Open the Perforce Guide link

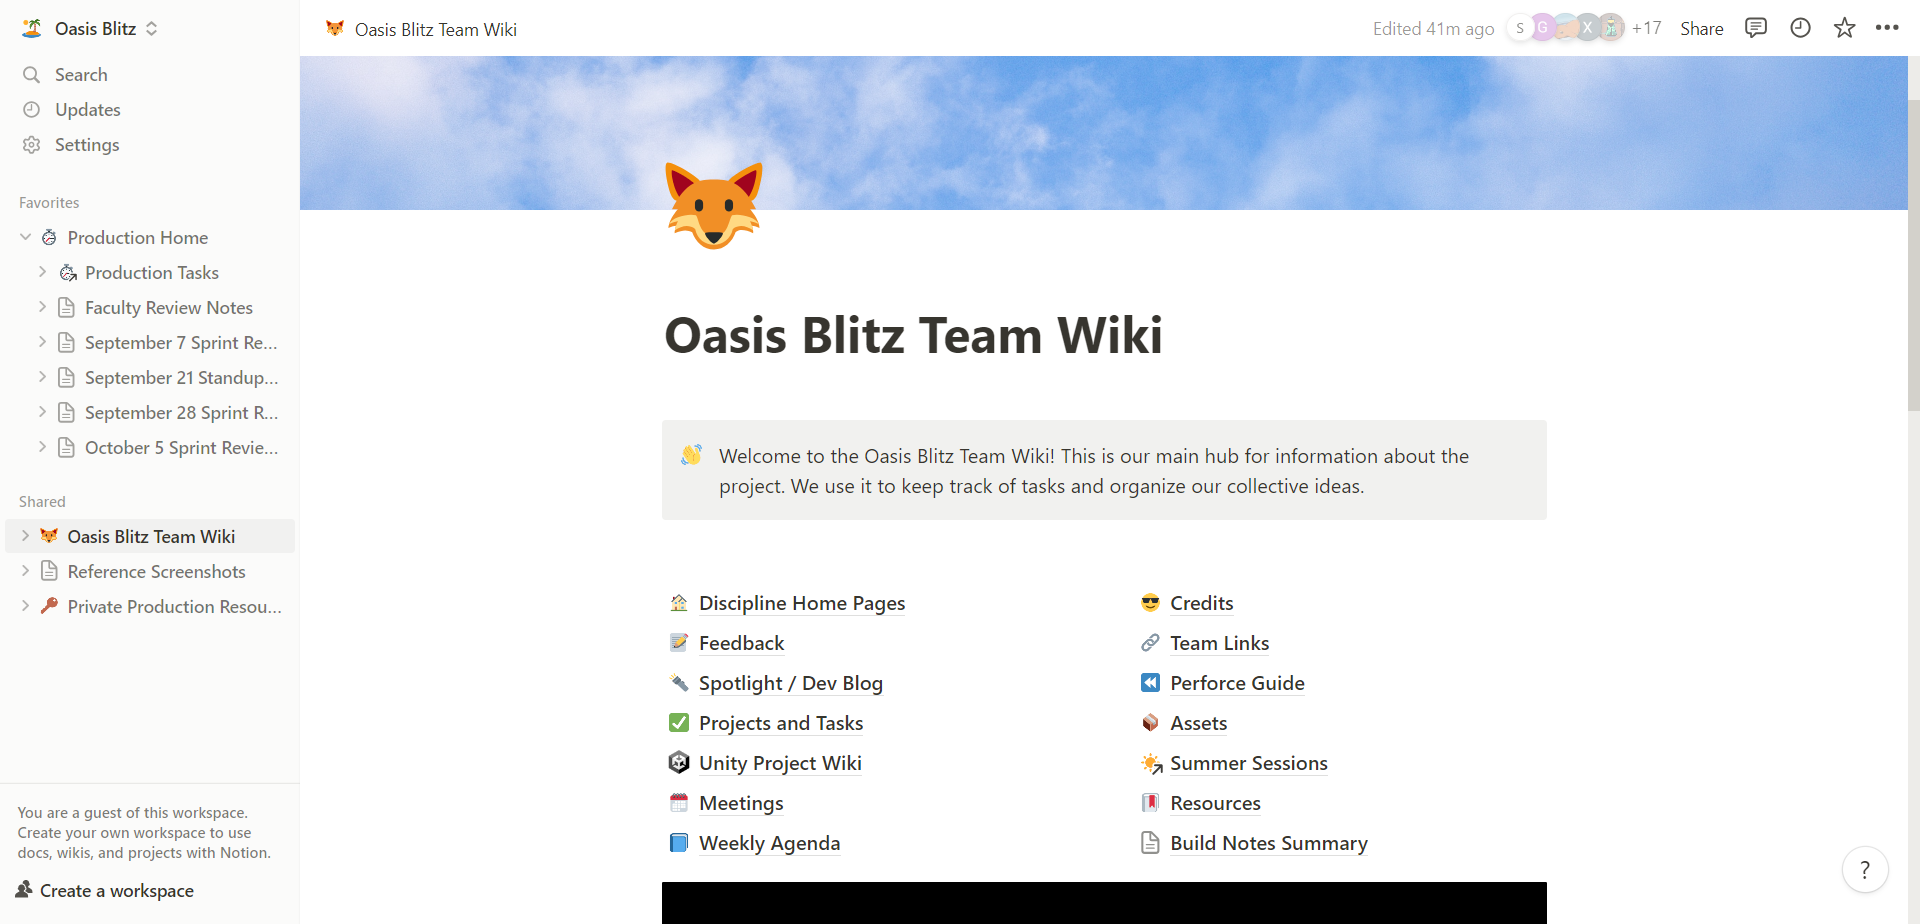point(1237,683)
